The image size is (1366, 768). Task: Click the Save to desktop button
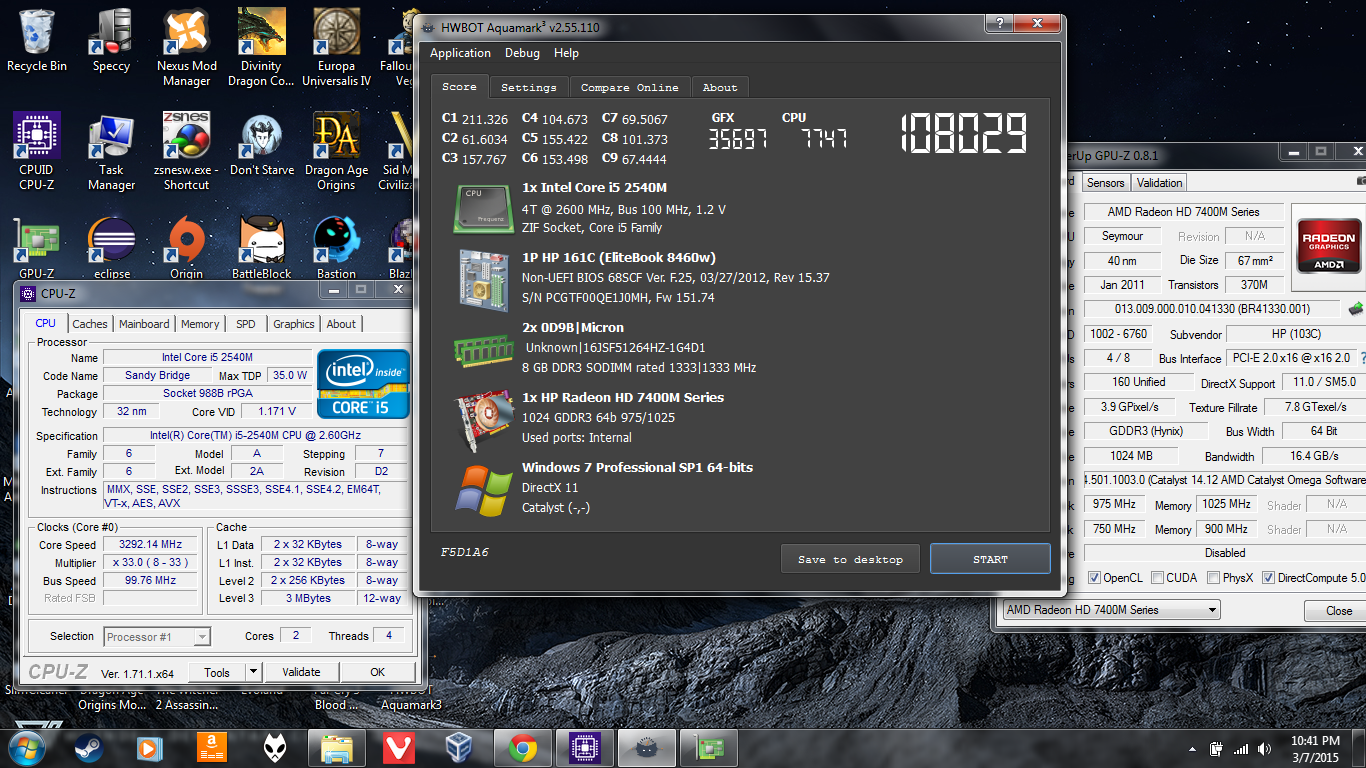click(x=850, y=559)
